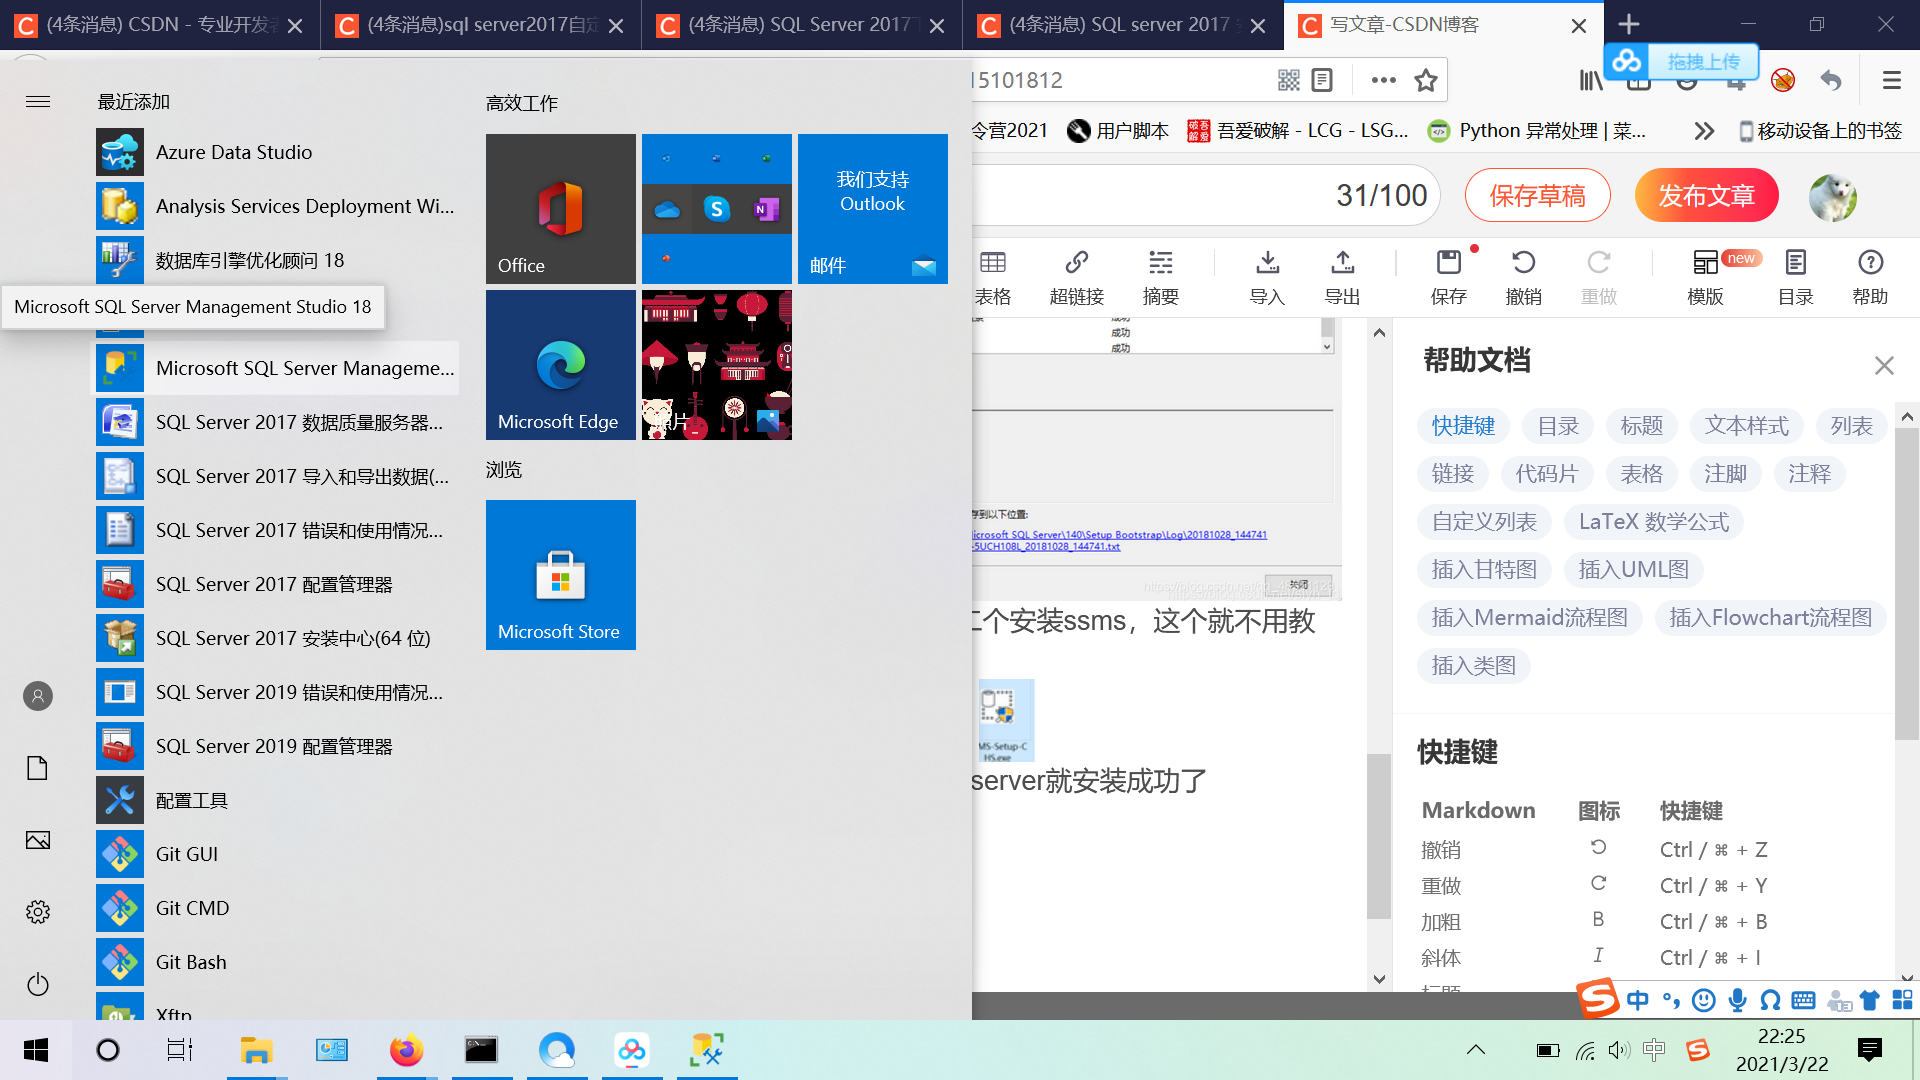The height and width of the screenshot is (1080, 1920).
Task: Open the photos live tile
Action: pyautogui.click(x=717, y=365)
